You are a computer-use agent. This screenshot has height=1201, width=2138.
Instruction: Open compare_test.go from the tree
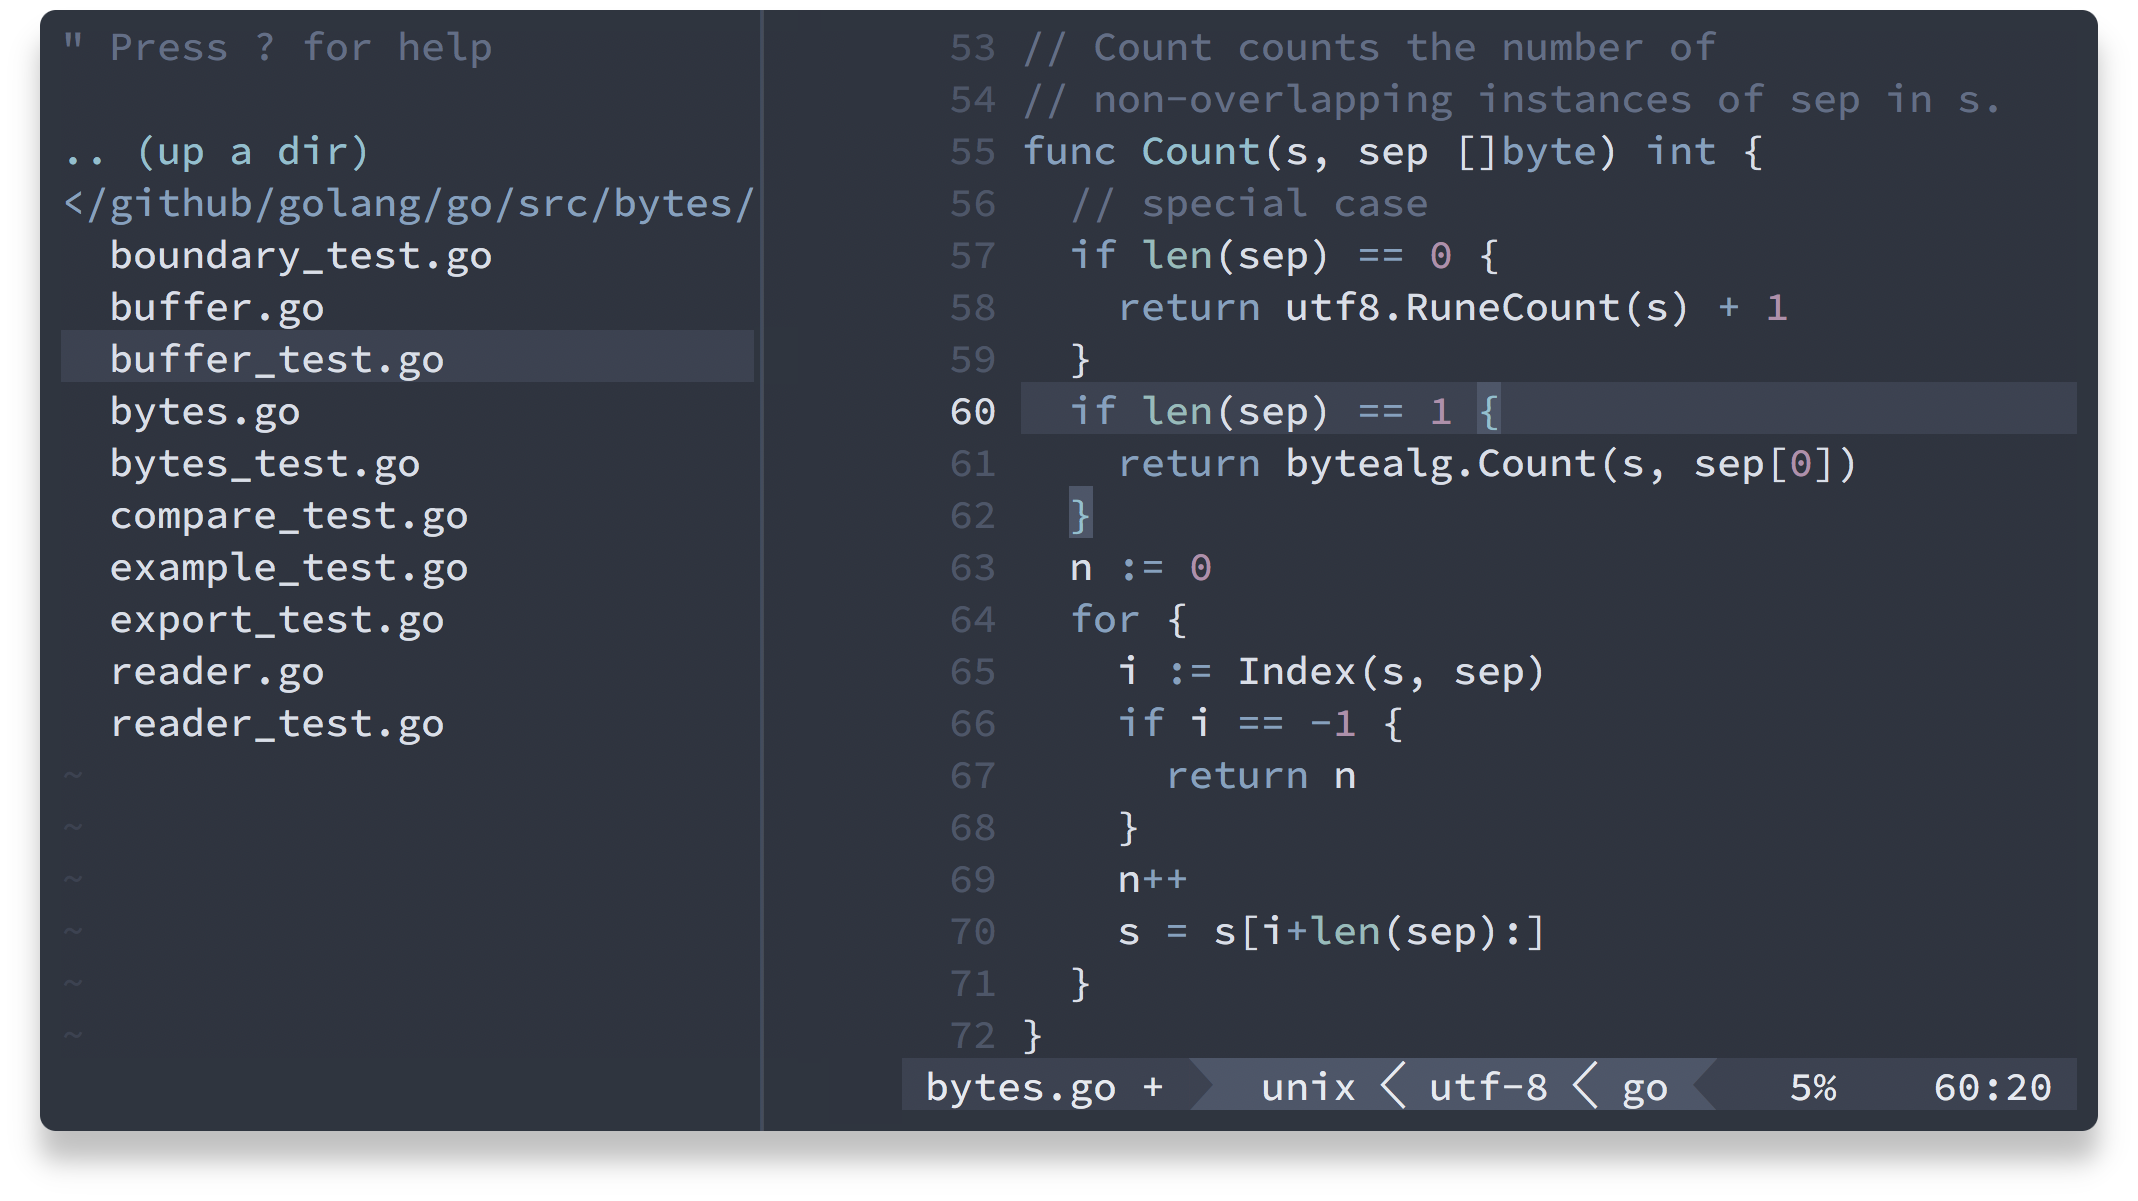[x=288, y=516]
